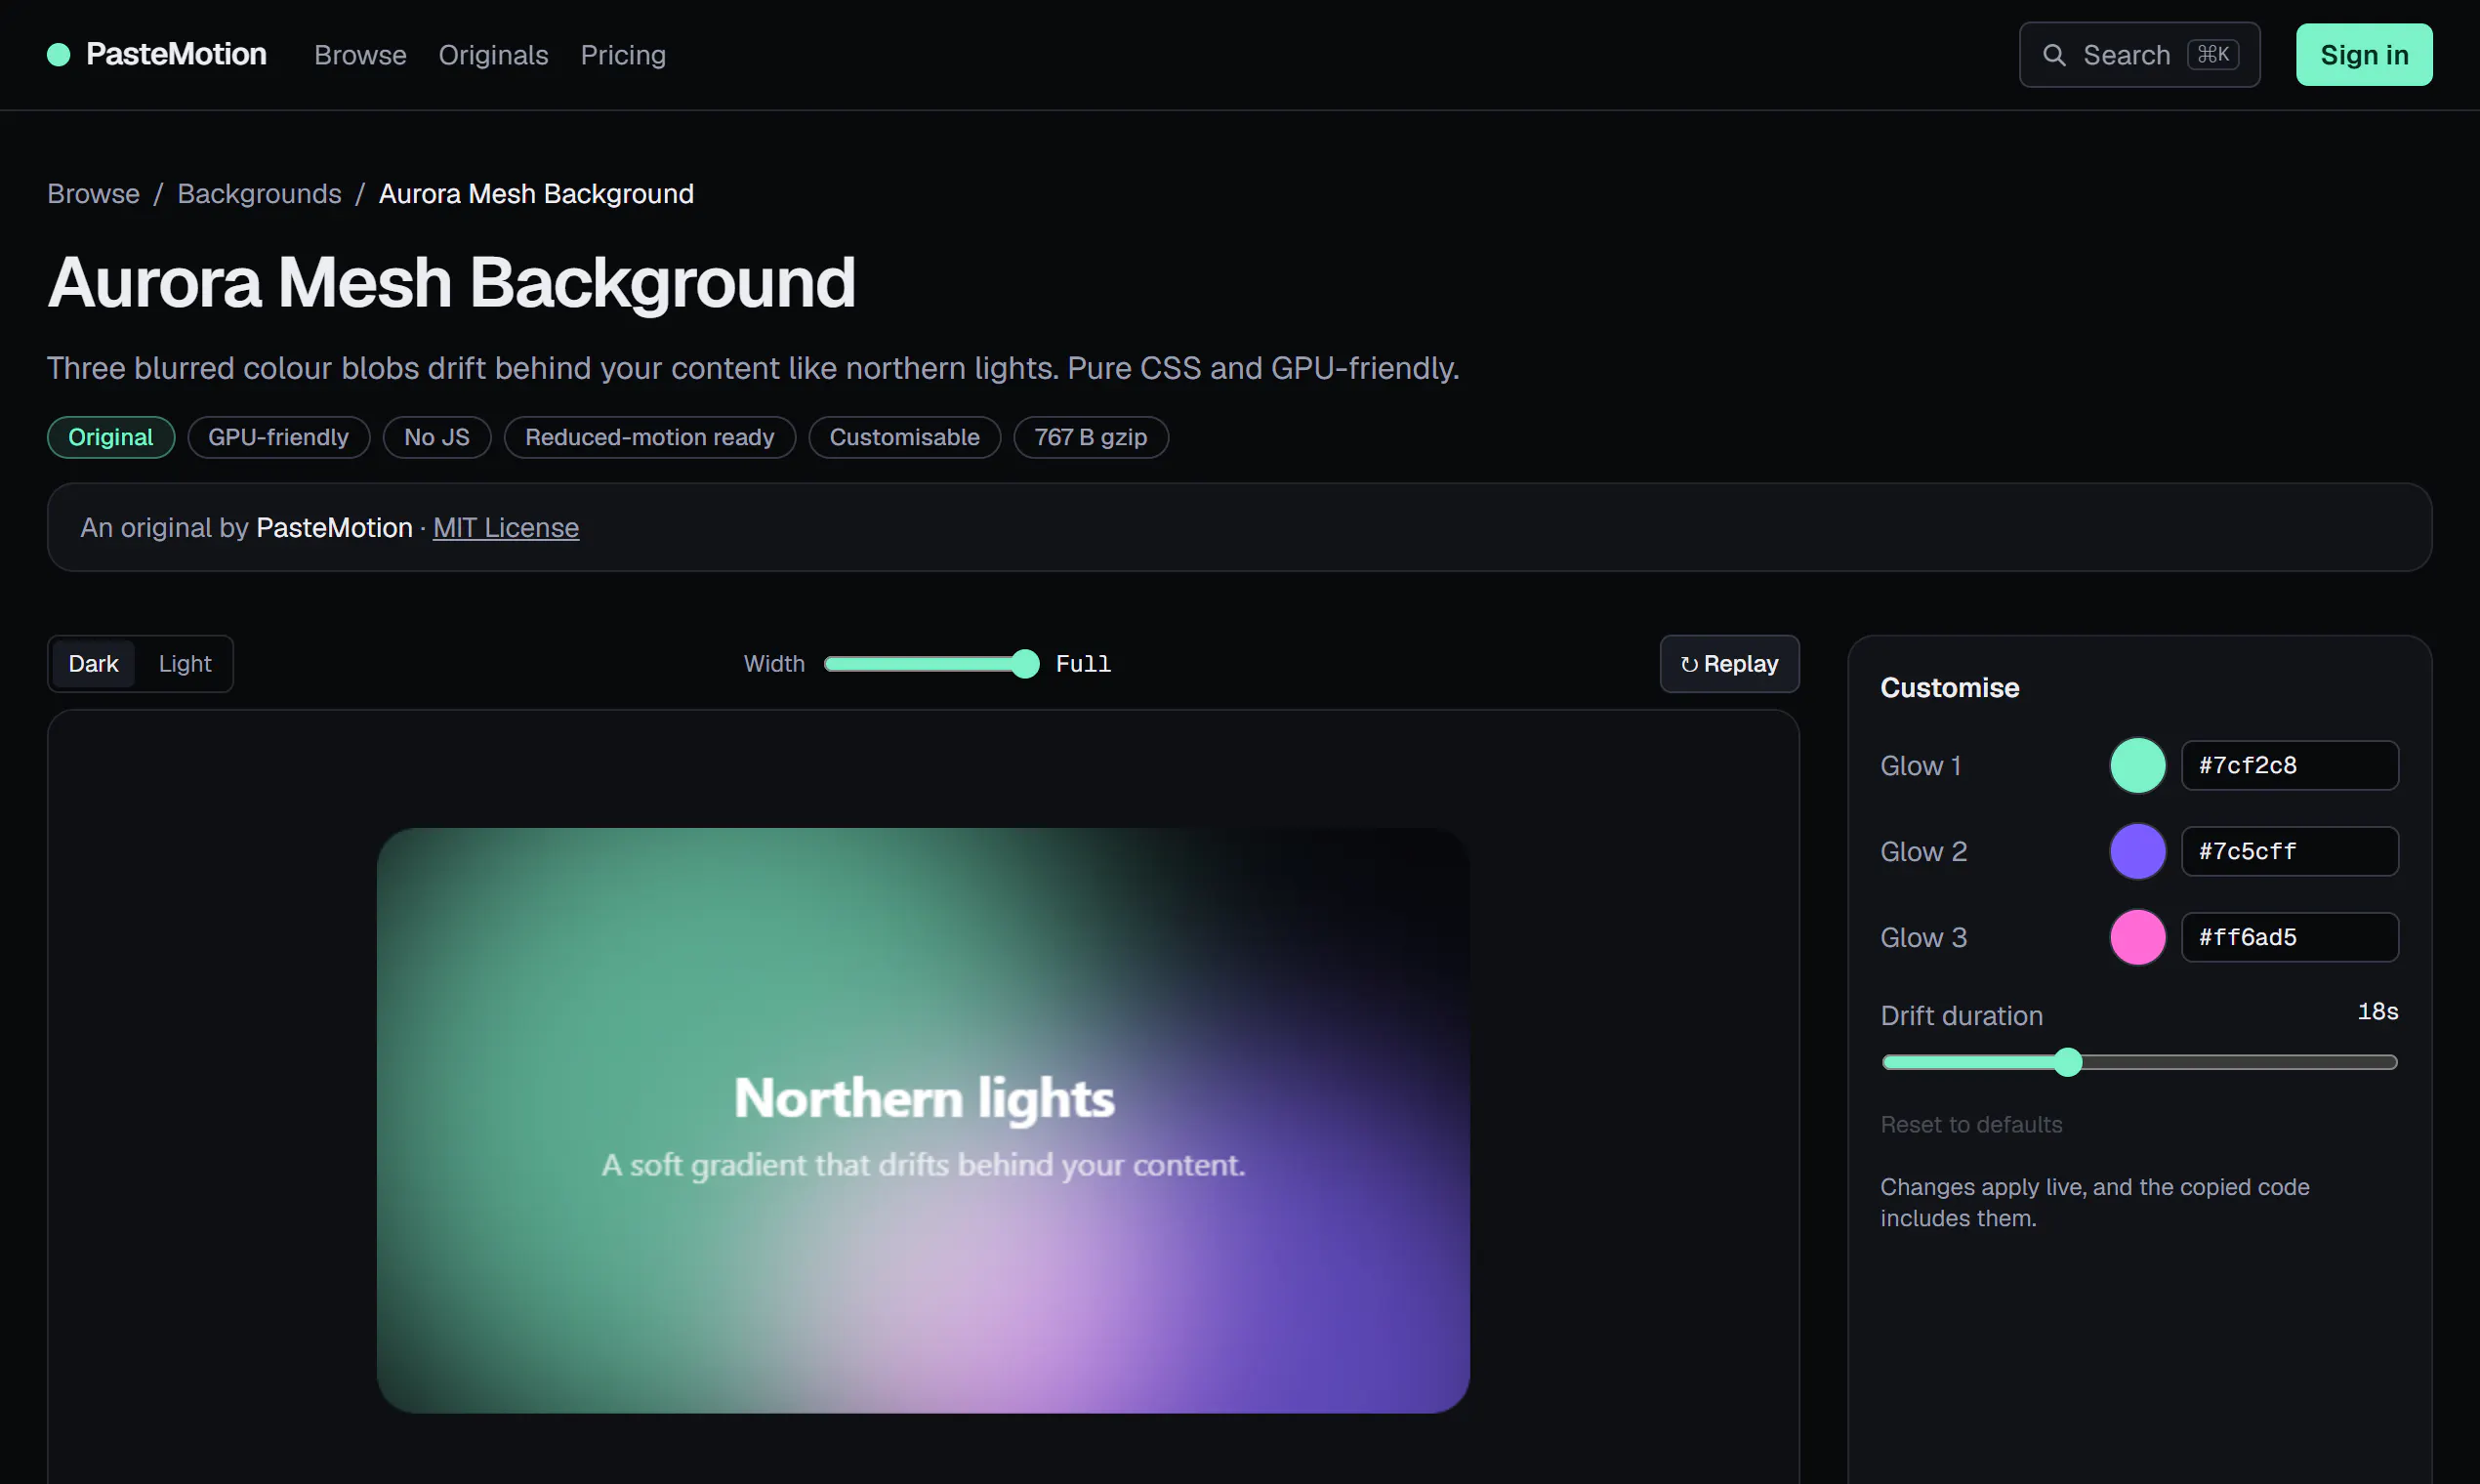The width and height of the screenshot is (2480, 1484).
Task: Click the GPU-friendly tag
Action: [x=278, y=437]
